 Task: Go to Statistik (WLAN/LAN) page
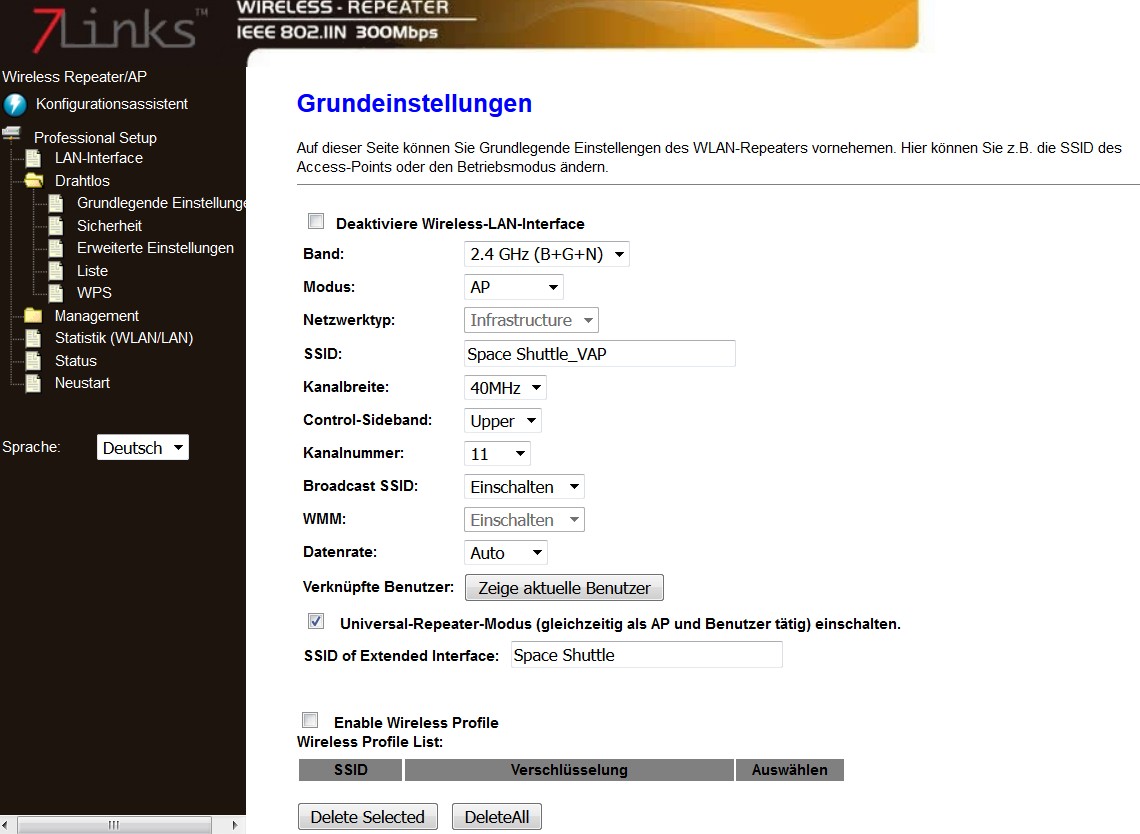(123, 338)
